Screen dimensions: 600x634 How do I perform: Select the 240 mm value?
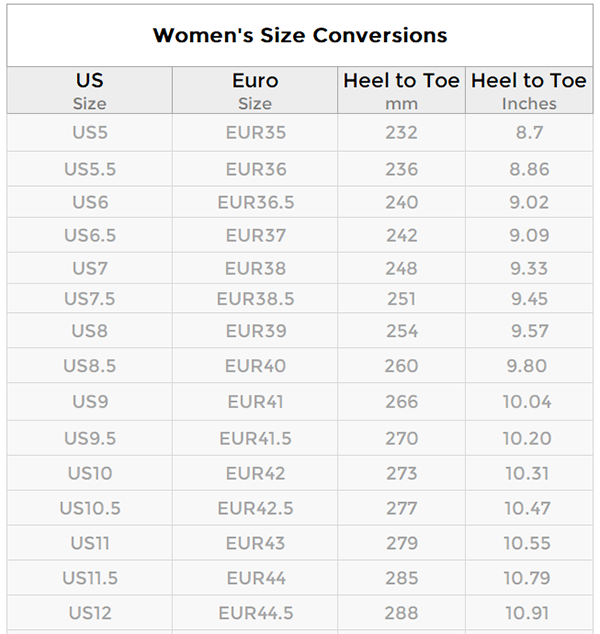pyautogui.click(x=401, y=202)
